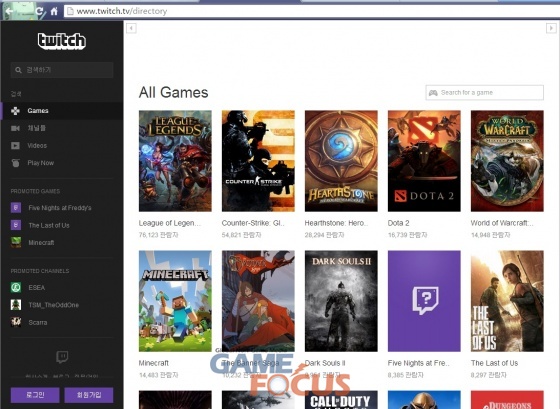The image size is (560, 409).
Task: Click the browser back arrow
Action: coord(10,11)
